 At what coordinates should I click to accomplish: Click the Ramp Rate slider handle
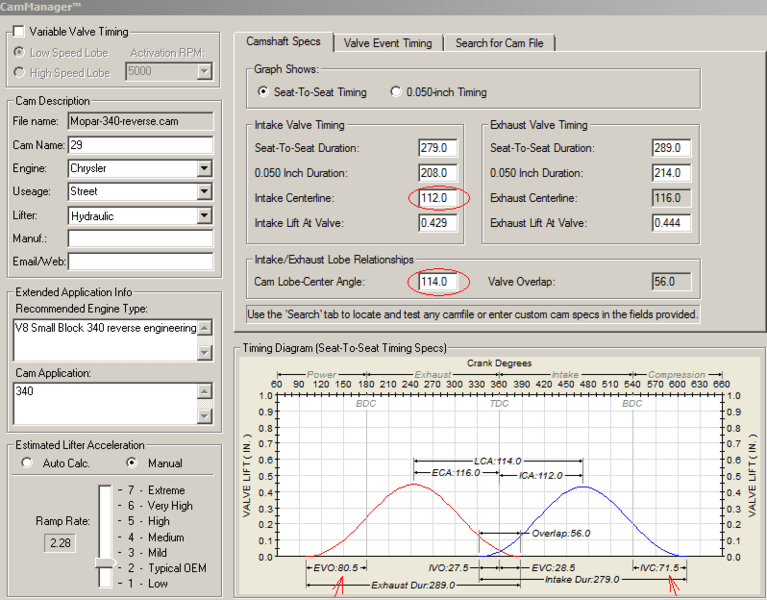tap(104, 563)
